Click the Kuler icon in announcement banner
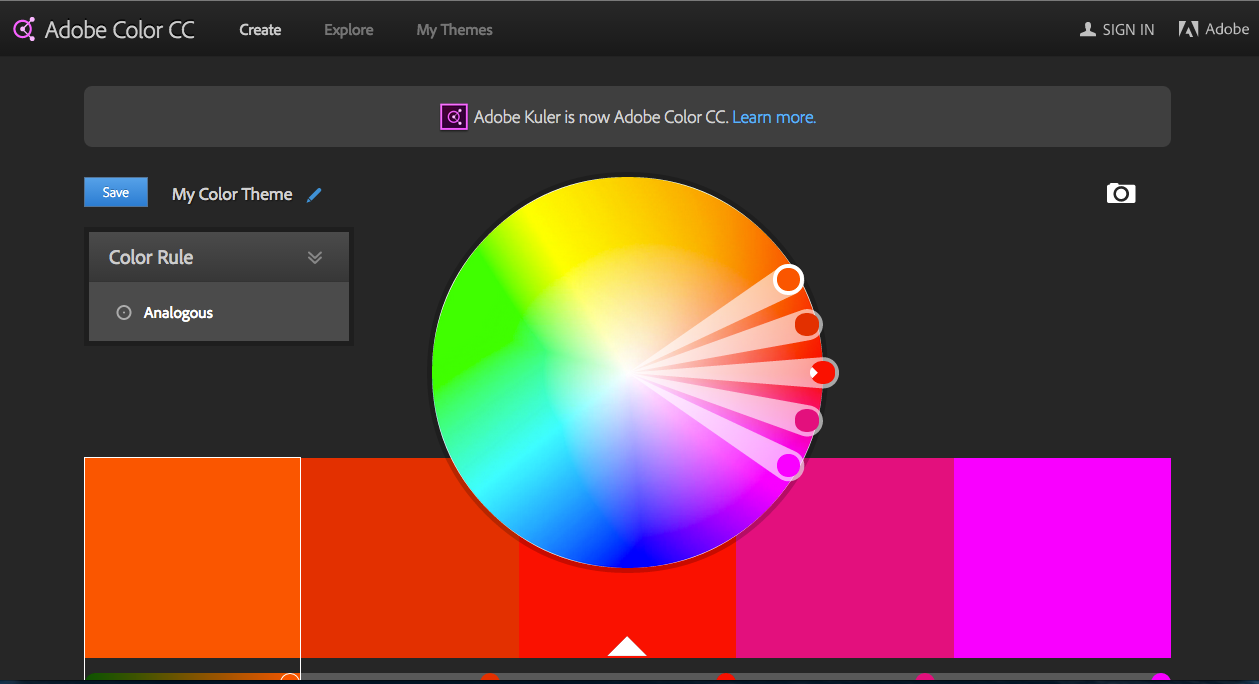The image size is (1259, 684). [454, 117]
